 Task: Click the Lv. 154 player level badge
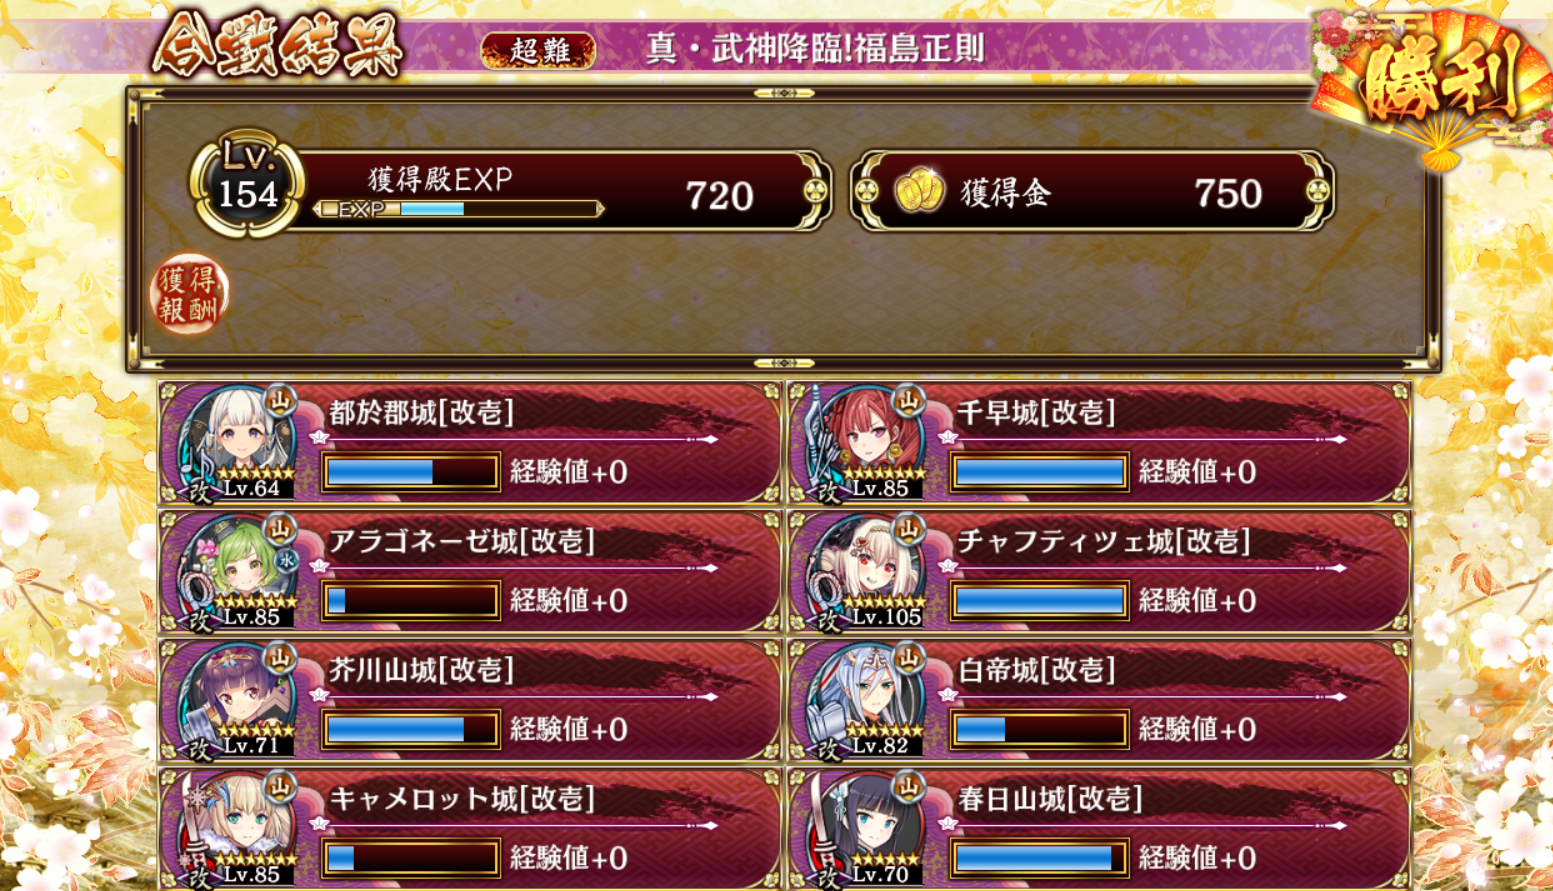coord(246,184)
